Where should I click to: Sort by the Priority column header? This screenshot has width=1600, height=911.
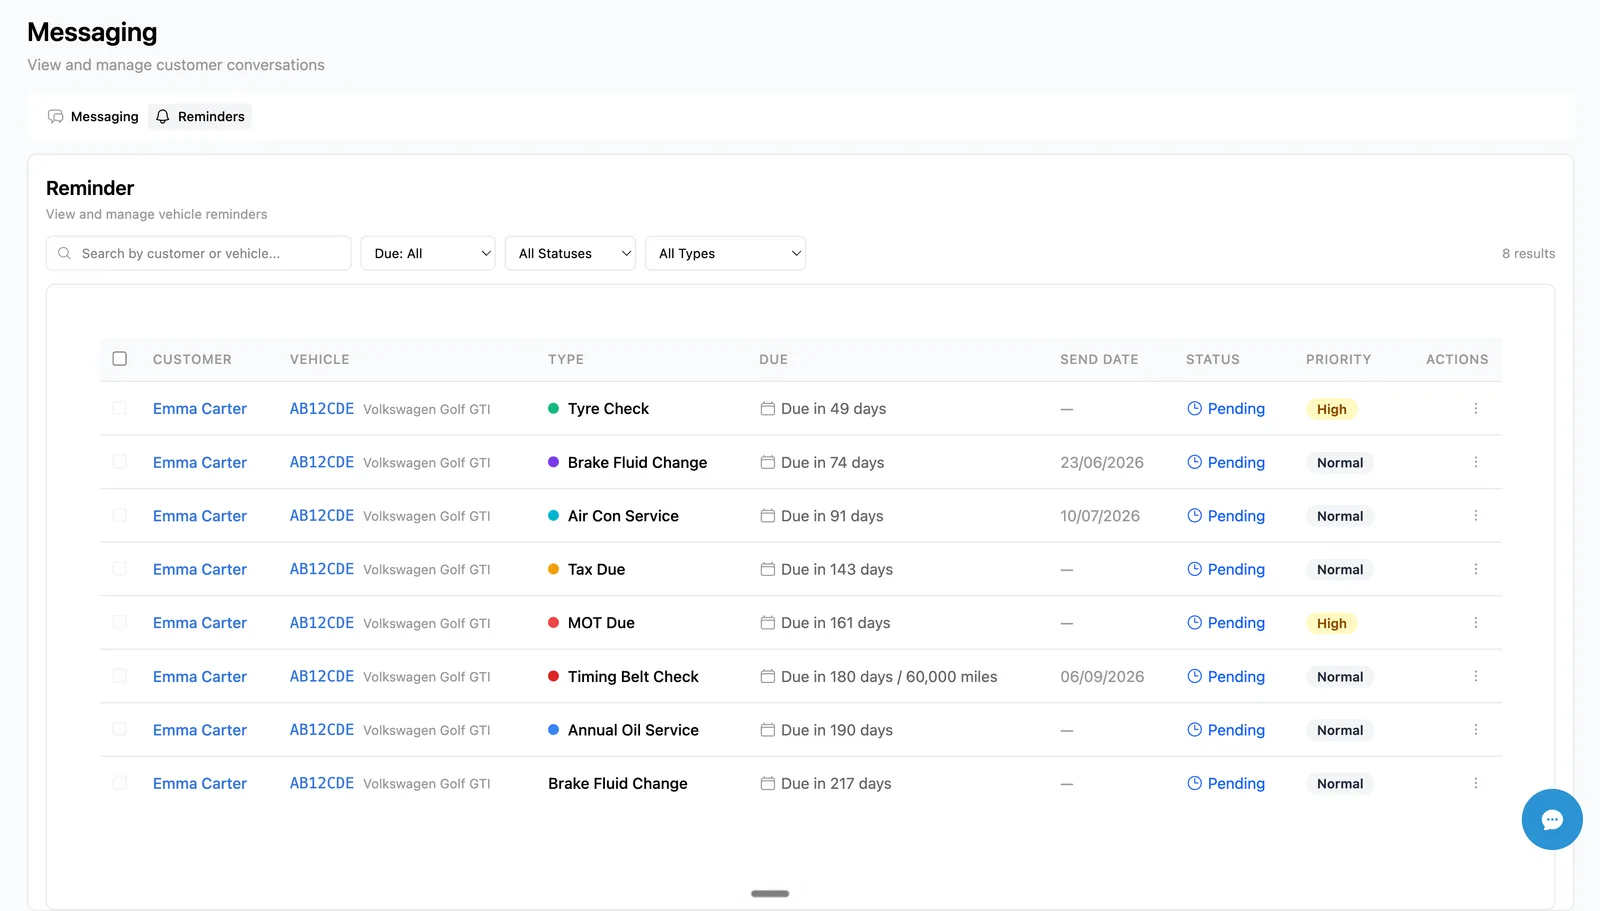(1338, 360)
